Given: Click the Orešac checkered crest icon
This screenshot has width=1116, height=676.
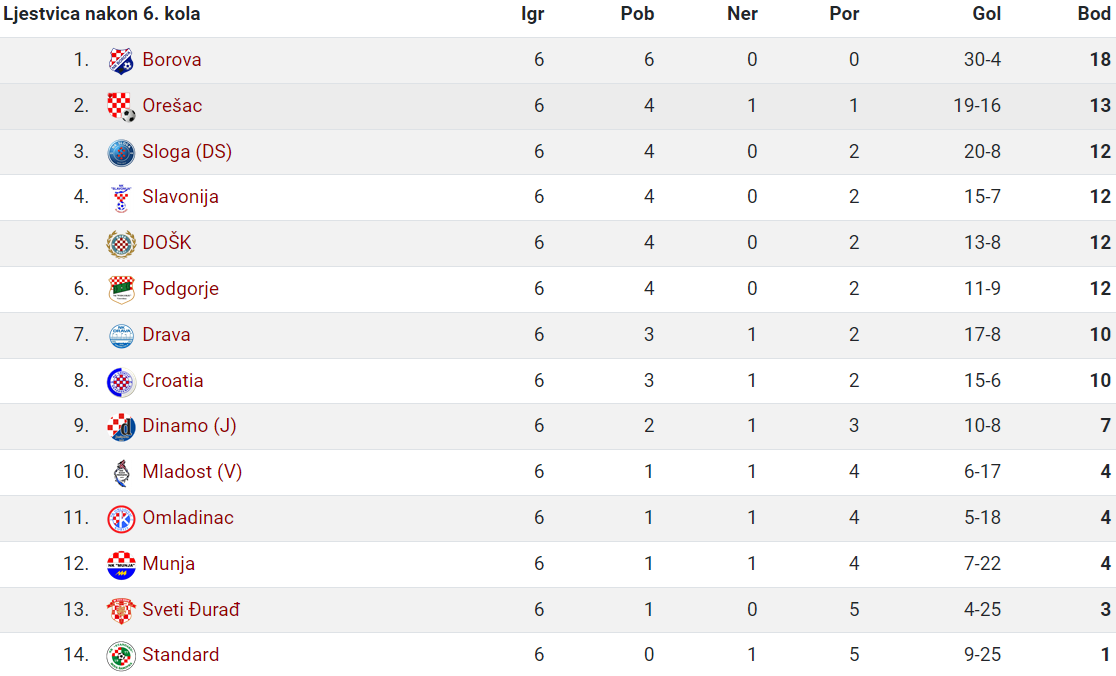Looking at the screenshot, I should (x=121, y=107).
